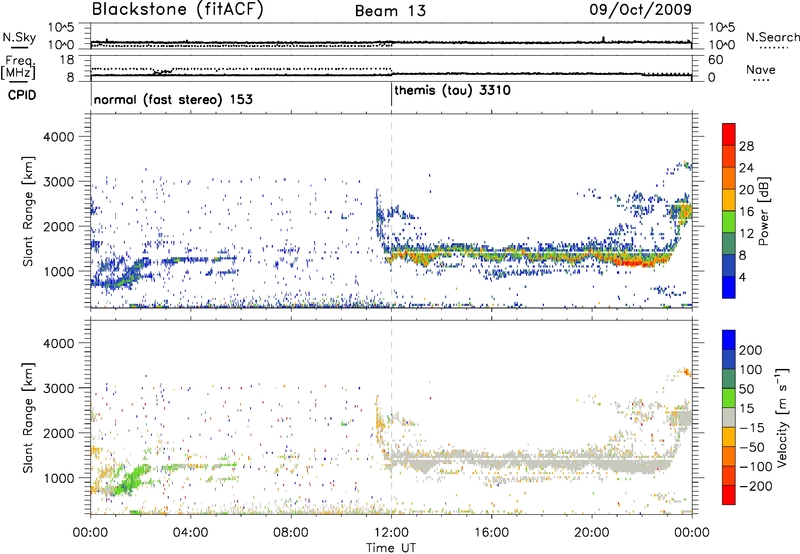This screenshot has height=554, width=800.
Task: Click the 'Nave' legend label
Action: coord(761,69)
